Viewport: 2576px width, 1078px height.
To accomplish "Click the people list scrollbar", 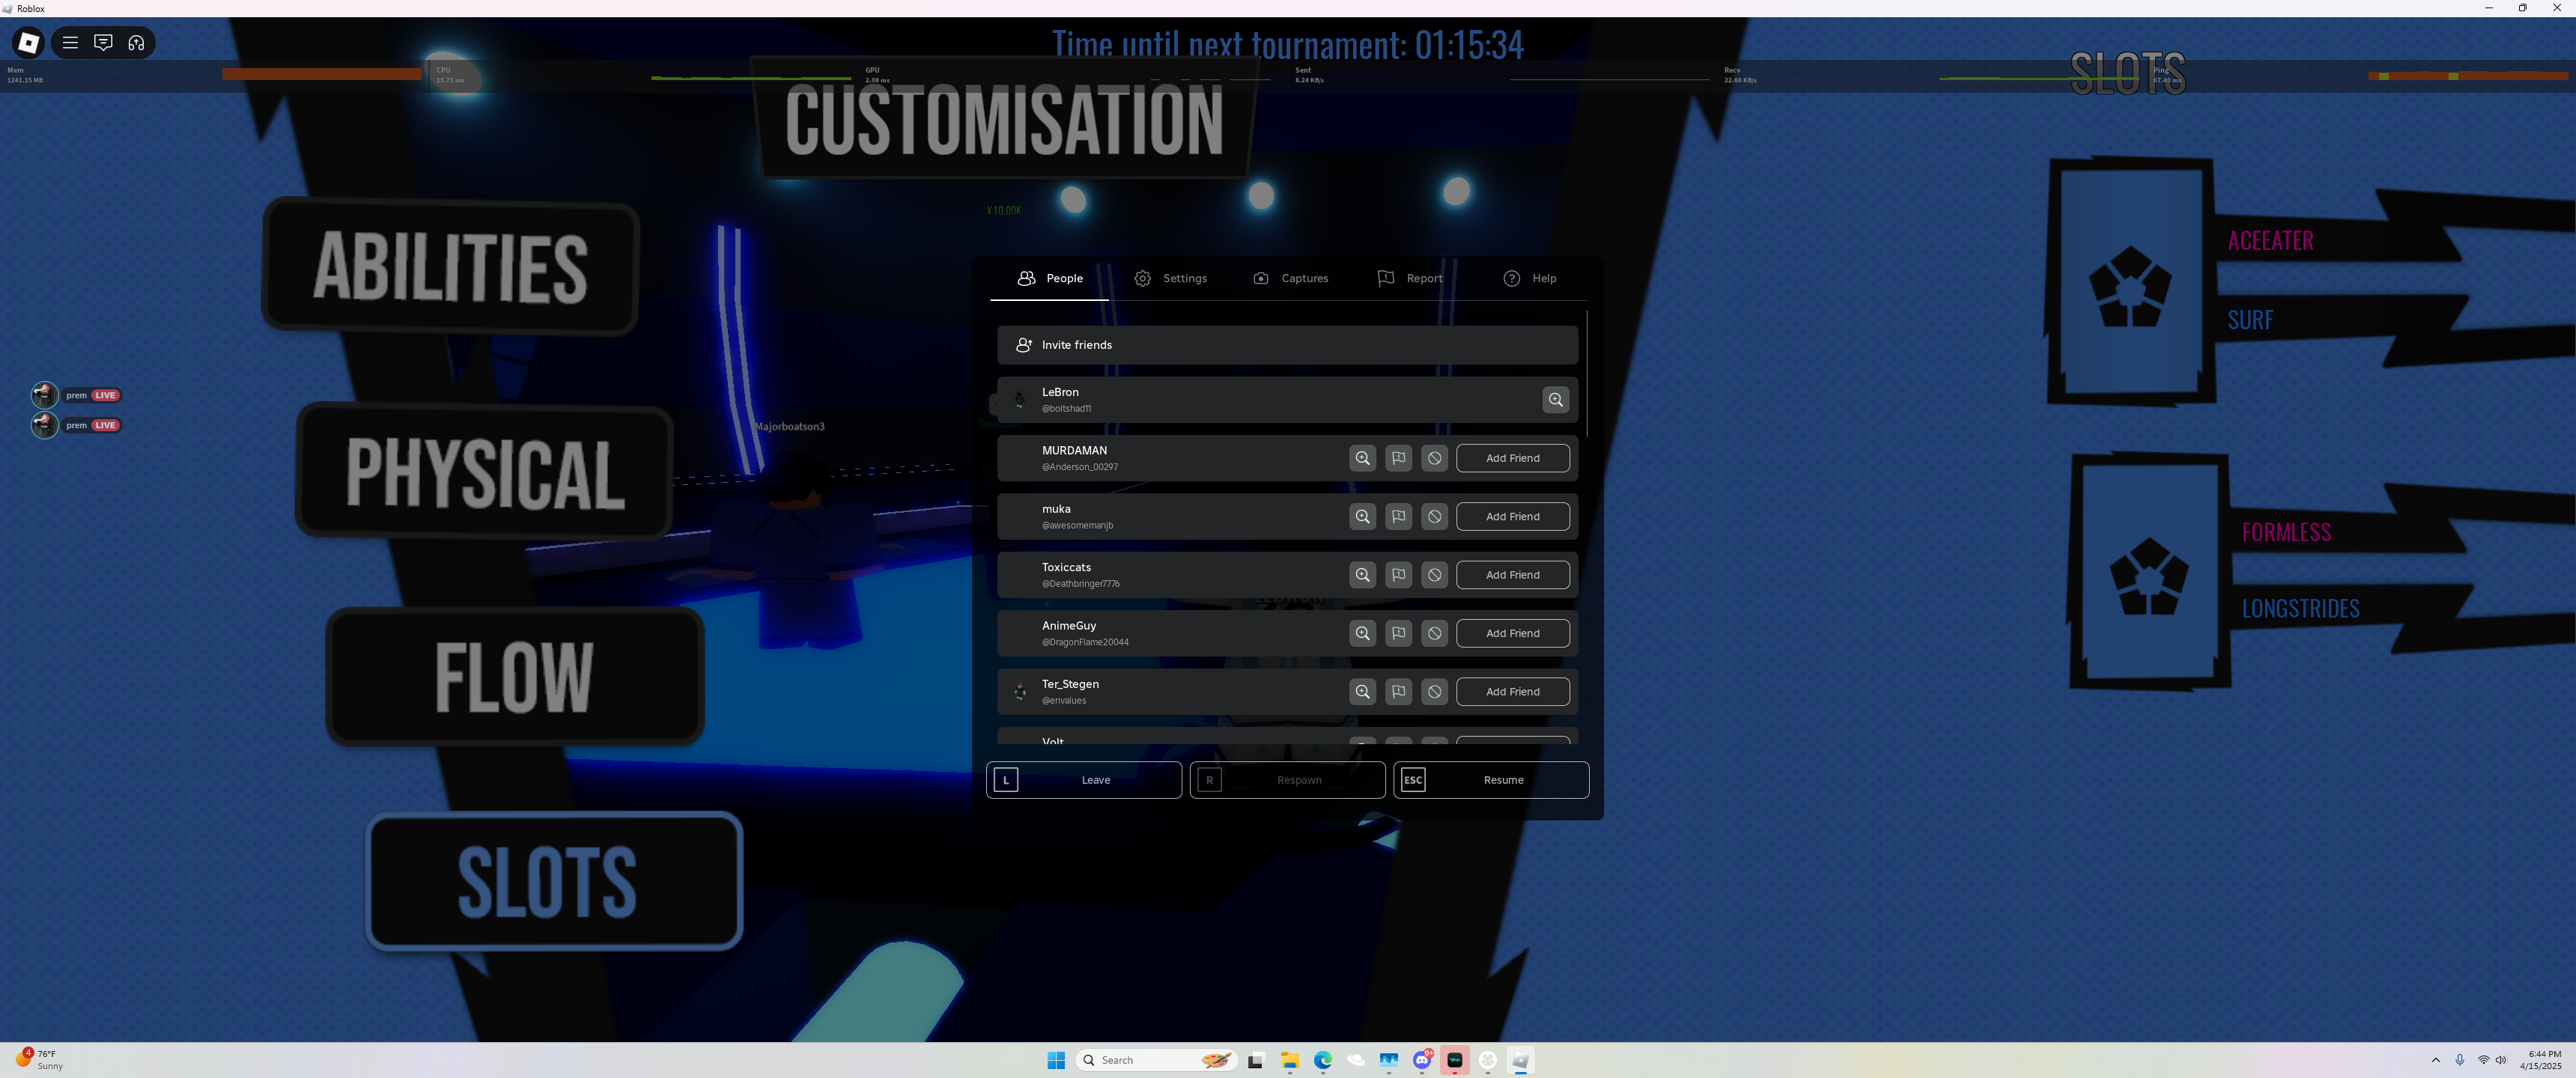I will 1586,375.
